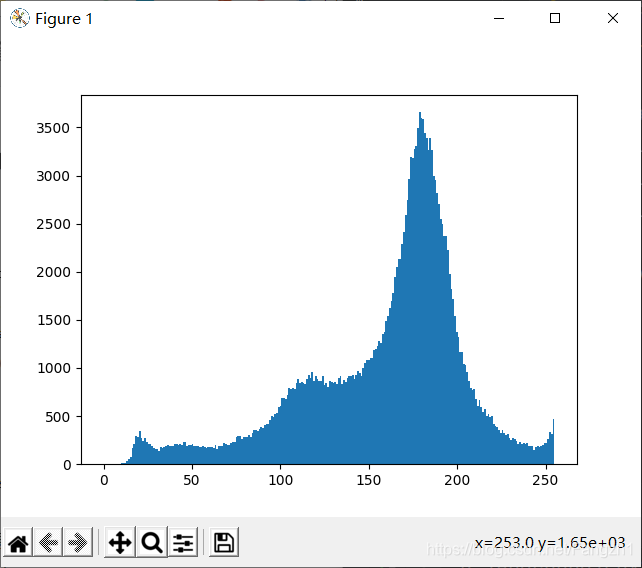Close the Figure 1 window
This screenshot has height=568, width=642.
613,18
